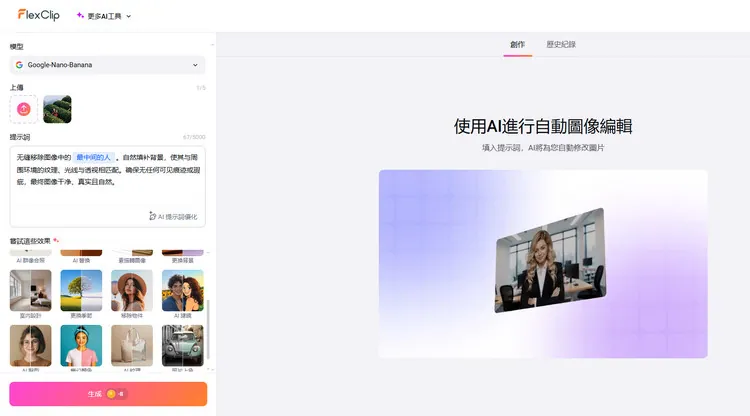The width and height of the screenshot is (750, 416).
Task: Choose the woman with glasses portrait effect
Action: [31, 346]
